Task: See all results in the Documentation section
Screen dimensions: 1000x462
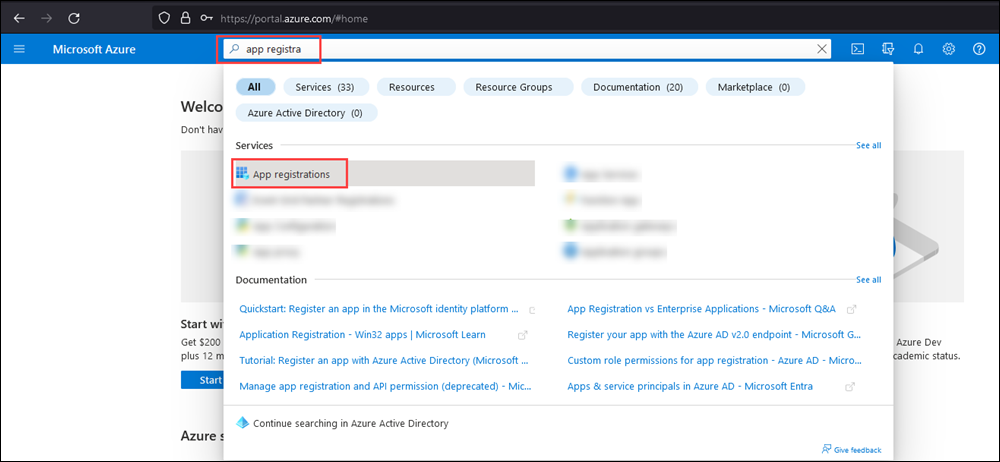Action: pos(868,280)
